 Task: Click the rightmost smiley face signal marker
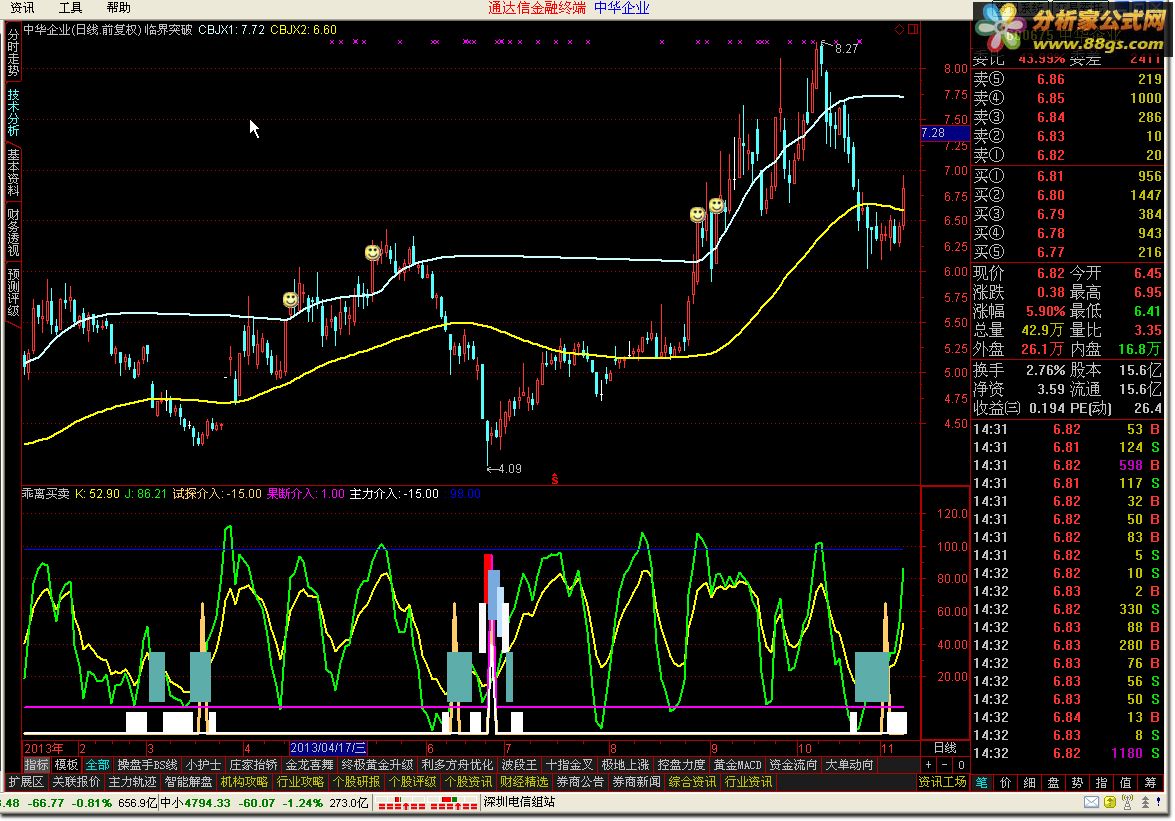tap(716, 205)
